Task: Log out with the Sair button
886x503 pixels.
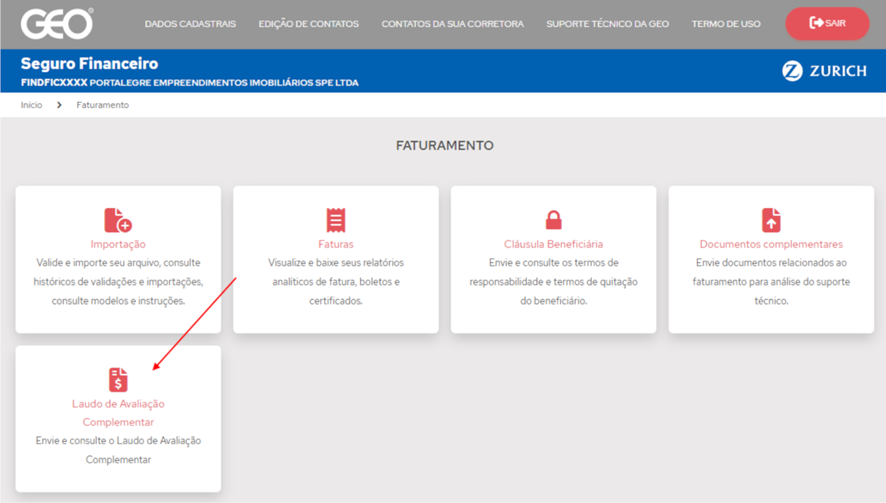Action: [827, 23]
